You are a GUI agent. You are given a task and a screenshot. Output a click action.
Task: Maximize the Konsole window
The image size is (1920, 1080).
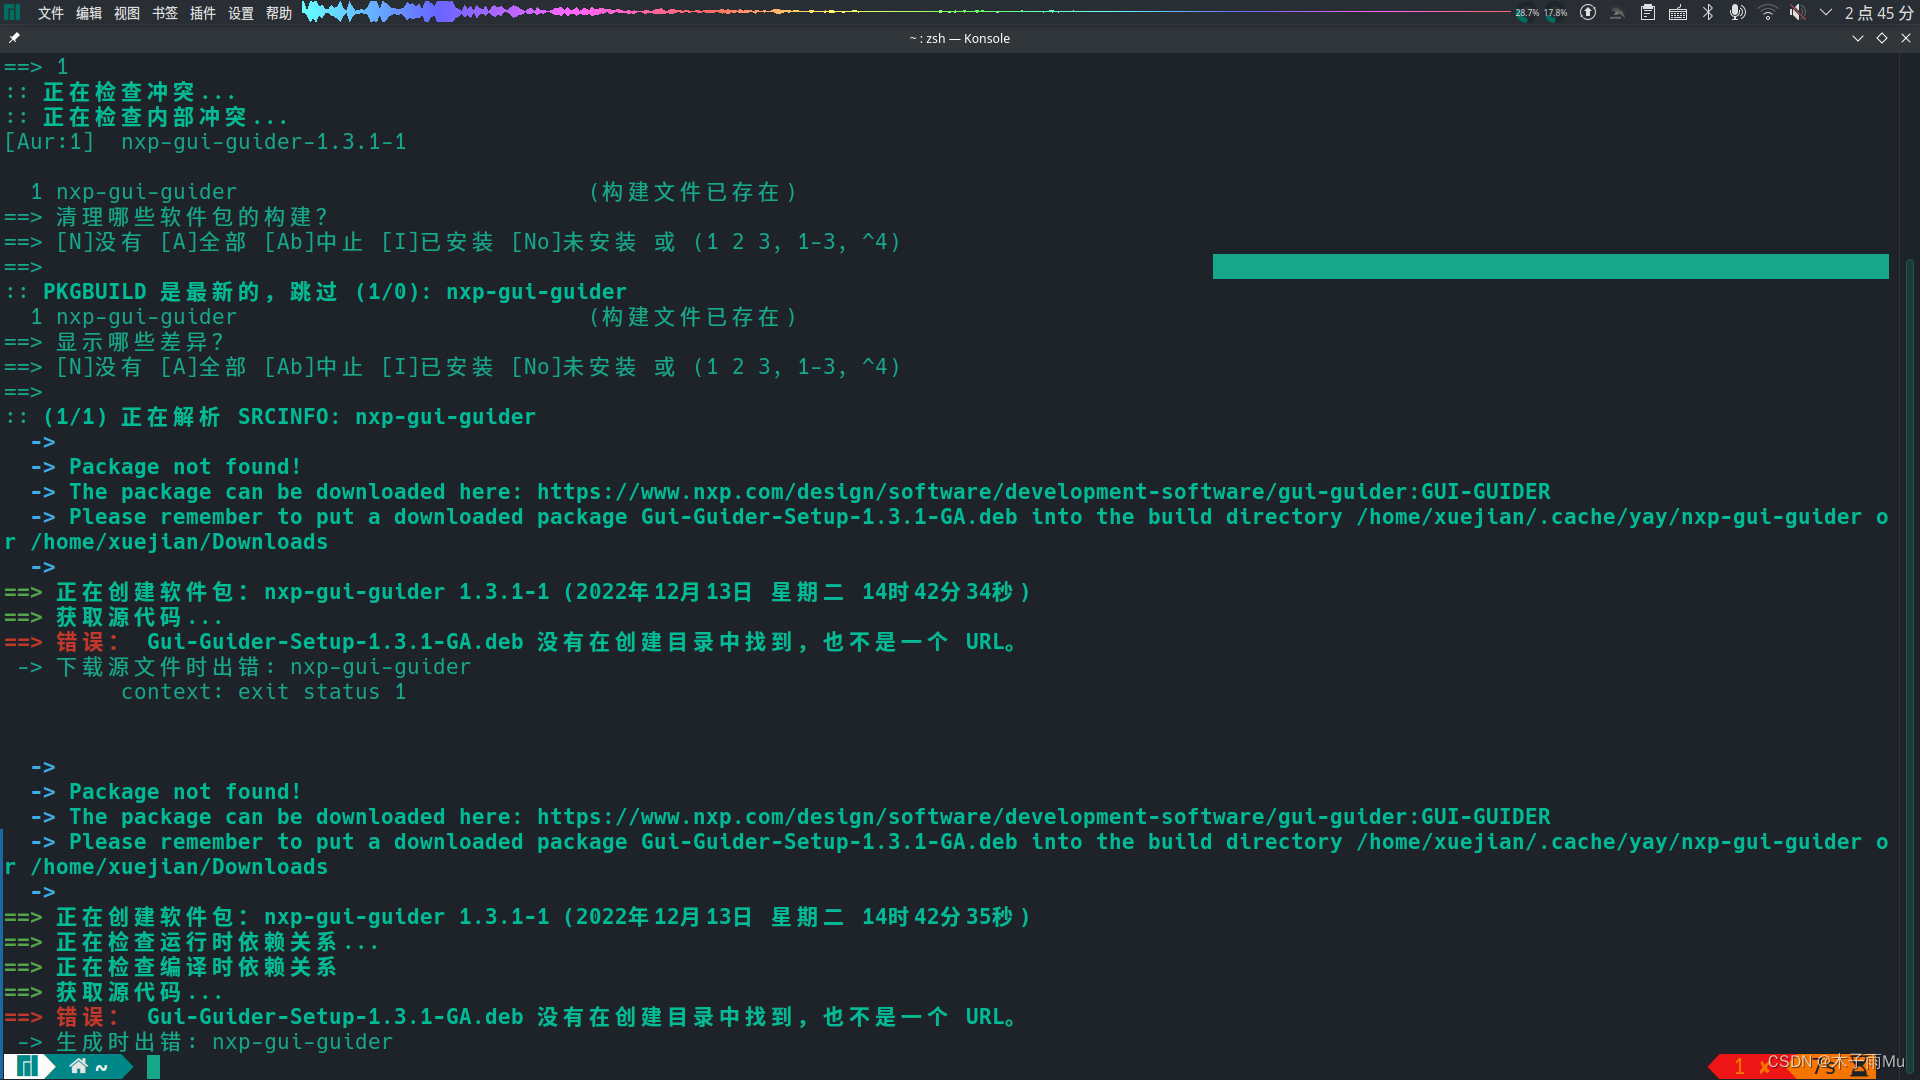pos(1882,38)
